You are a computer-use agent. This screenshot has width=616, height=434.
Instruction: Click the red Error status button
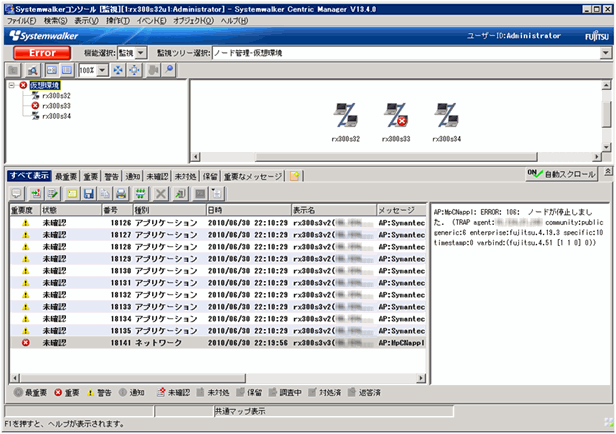pos(42,53)
